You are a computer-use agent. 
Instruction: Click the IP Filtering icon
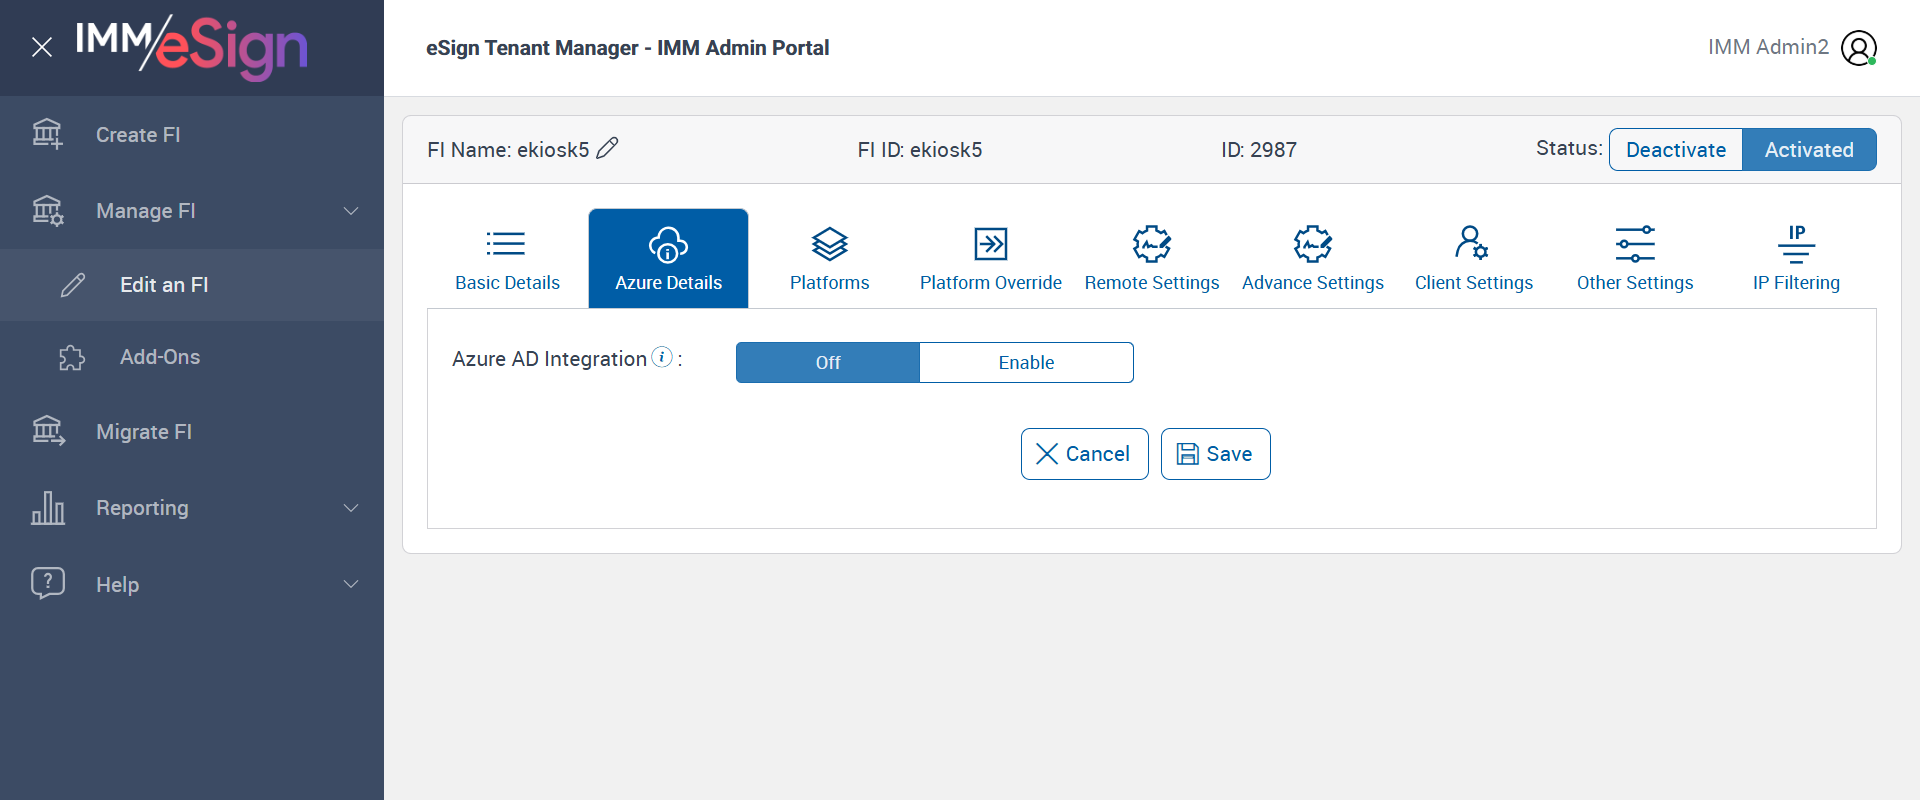click(1797, 243)
